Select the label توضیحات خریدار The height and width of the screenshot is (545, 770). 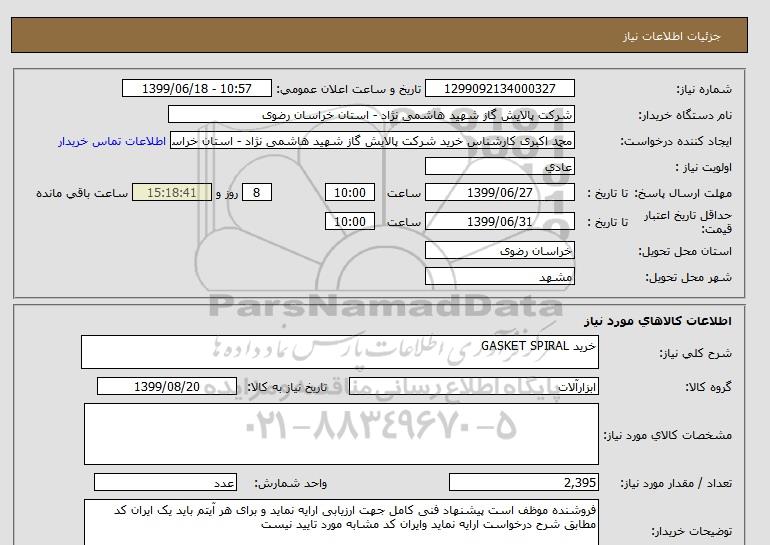[691, 531]
